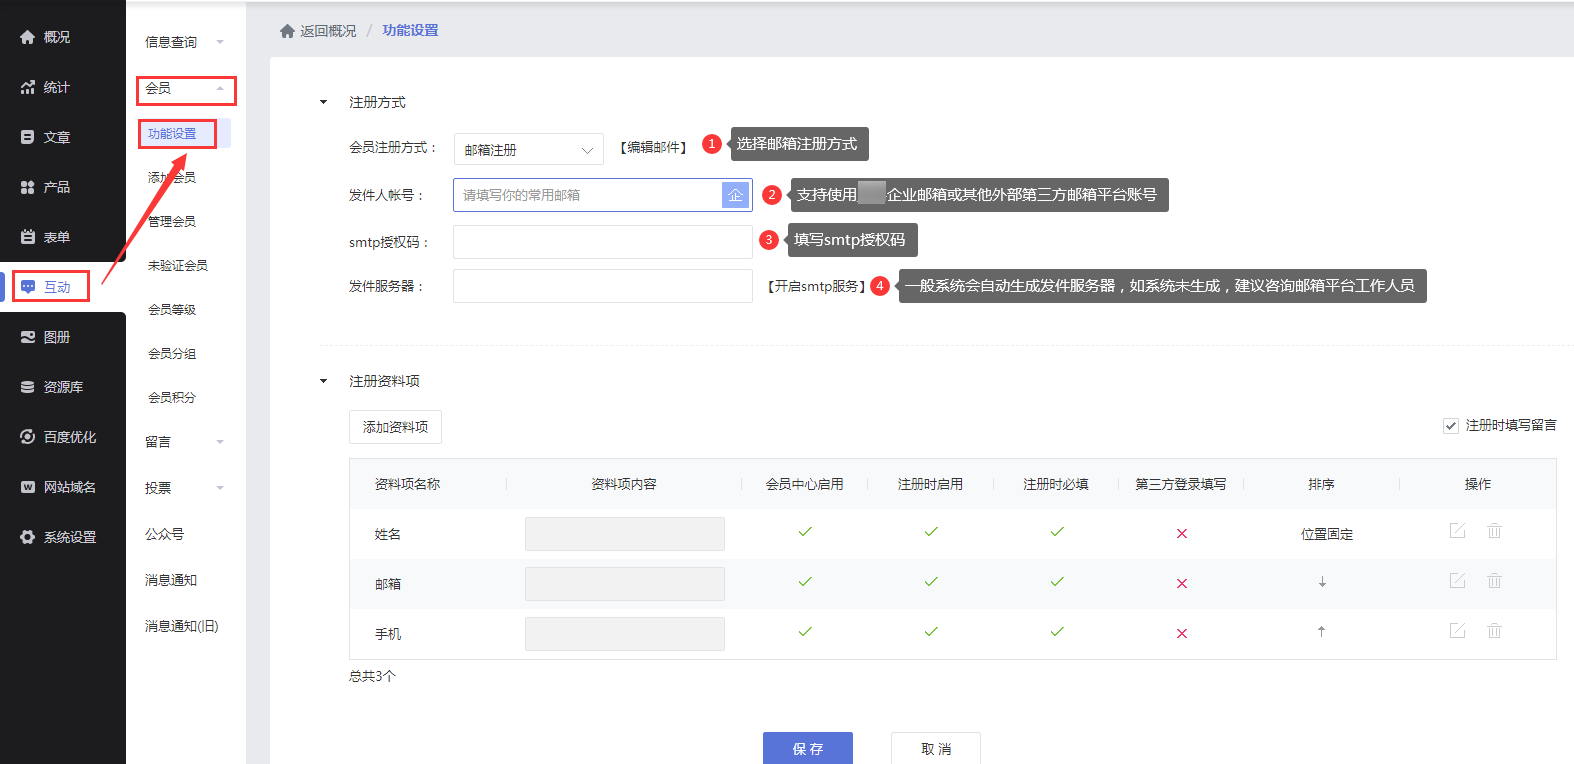Click the smtp授权码 input field
Viewport: 1574px width, 764px height.
[x=603, y=242]
